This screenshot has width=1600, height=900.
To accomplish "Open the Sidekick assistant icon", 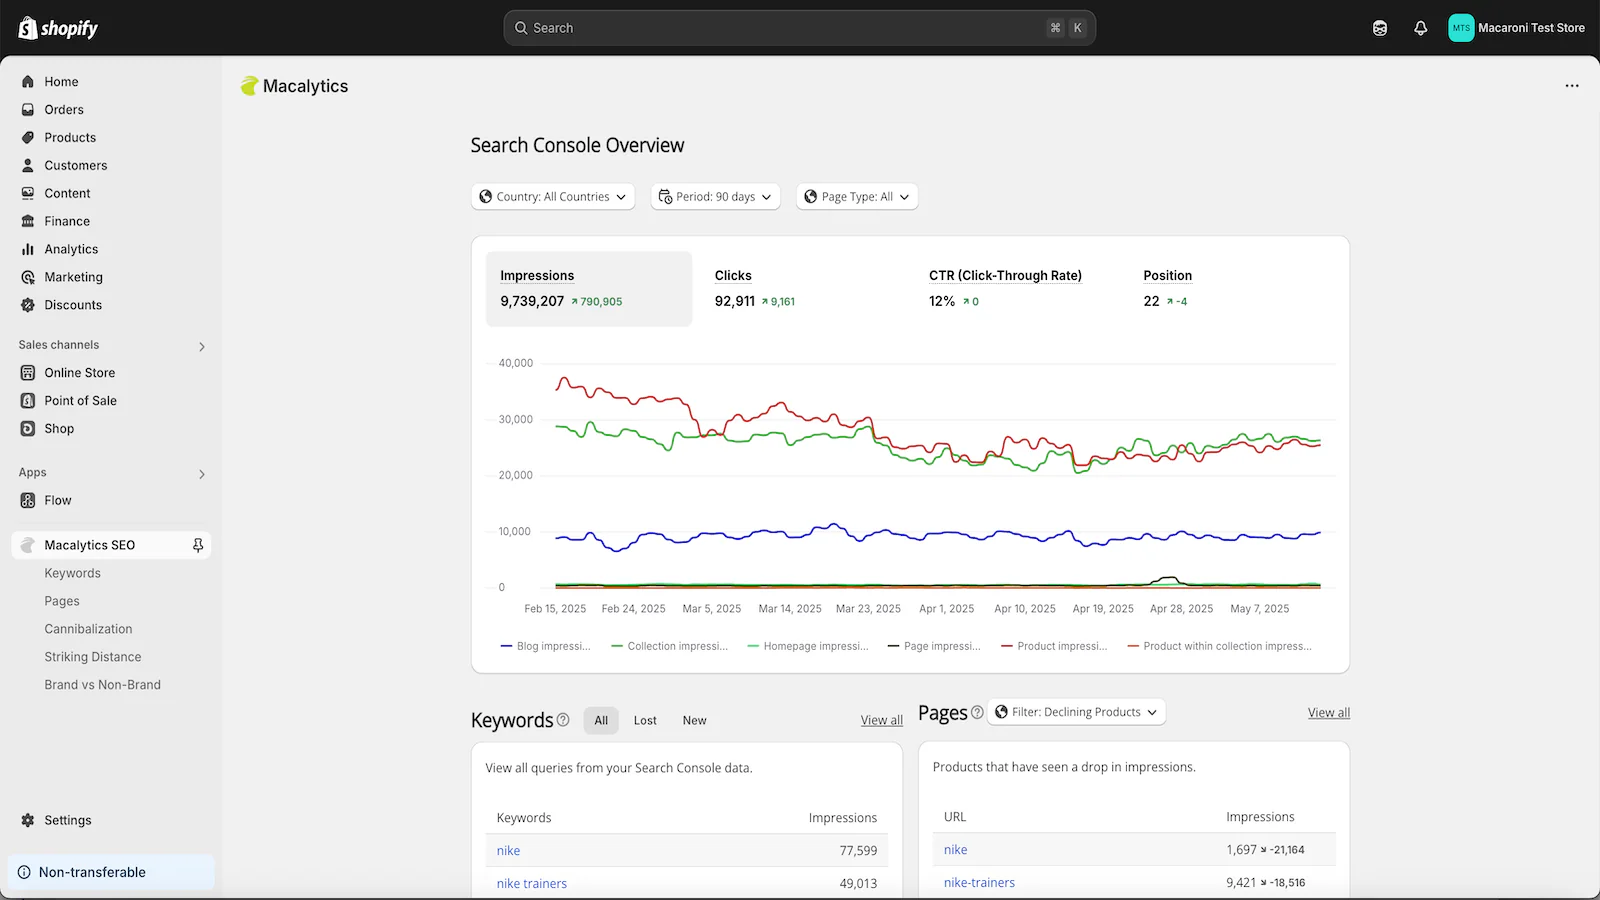I will click(x=1380, y=28).
